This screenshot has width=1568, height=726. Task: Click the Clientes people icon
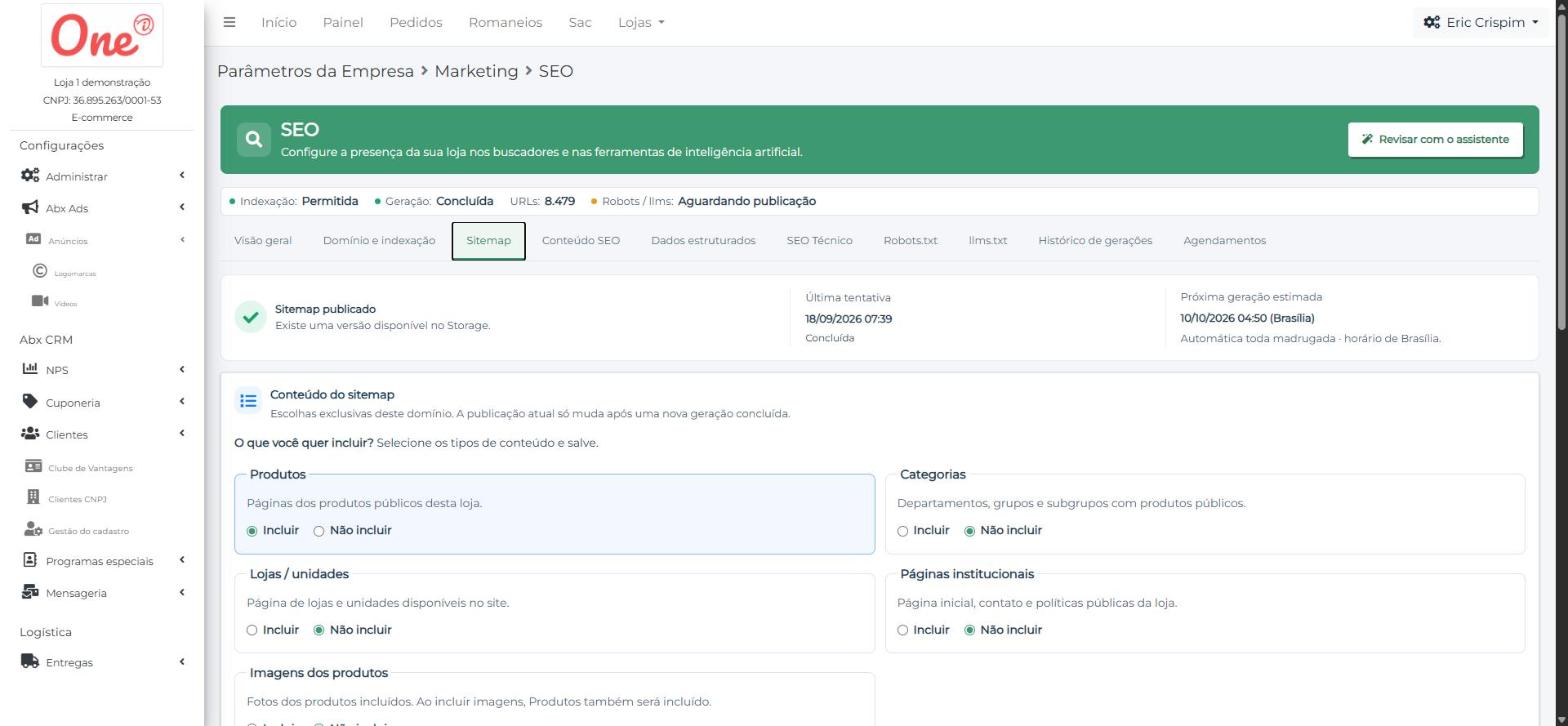click(30, 434)
